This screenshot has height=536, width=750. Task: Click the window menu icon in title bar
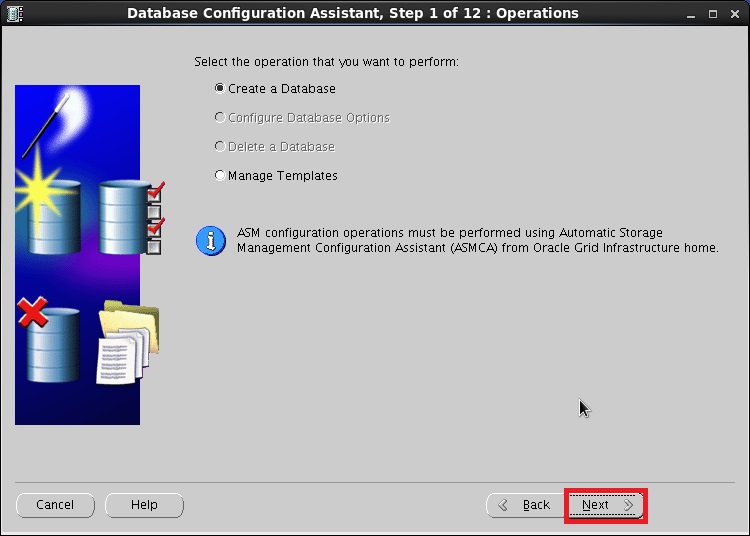click(14, 13)
